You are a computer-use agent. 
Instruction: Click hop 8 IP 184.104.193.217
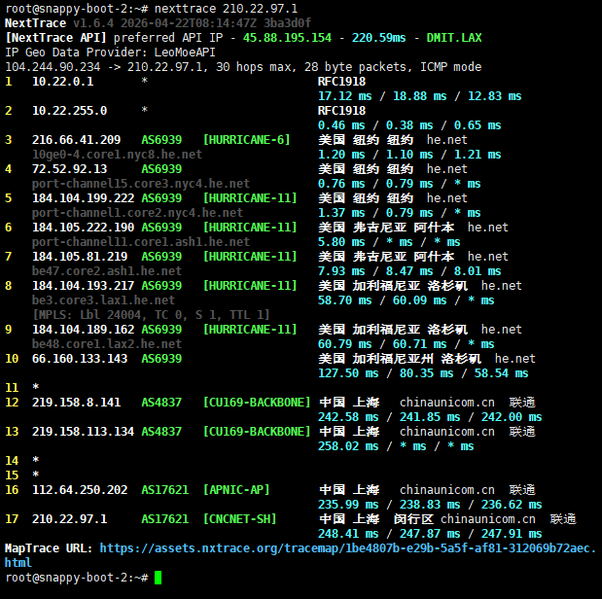pyautogui.click(x=83, y=286)
